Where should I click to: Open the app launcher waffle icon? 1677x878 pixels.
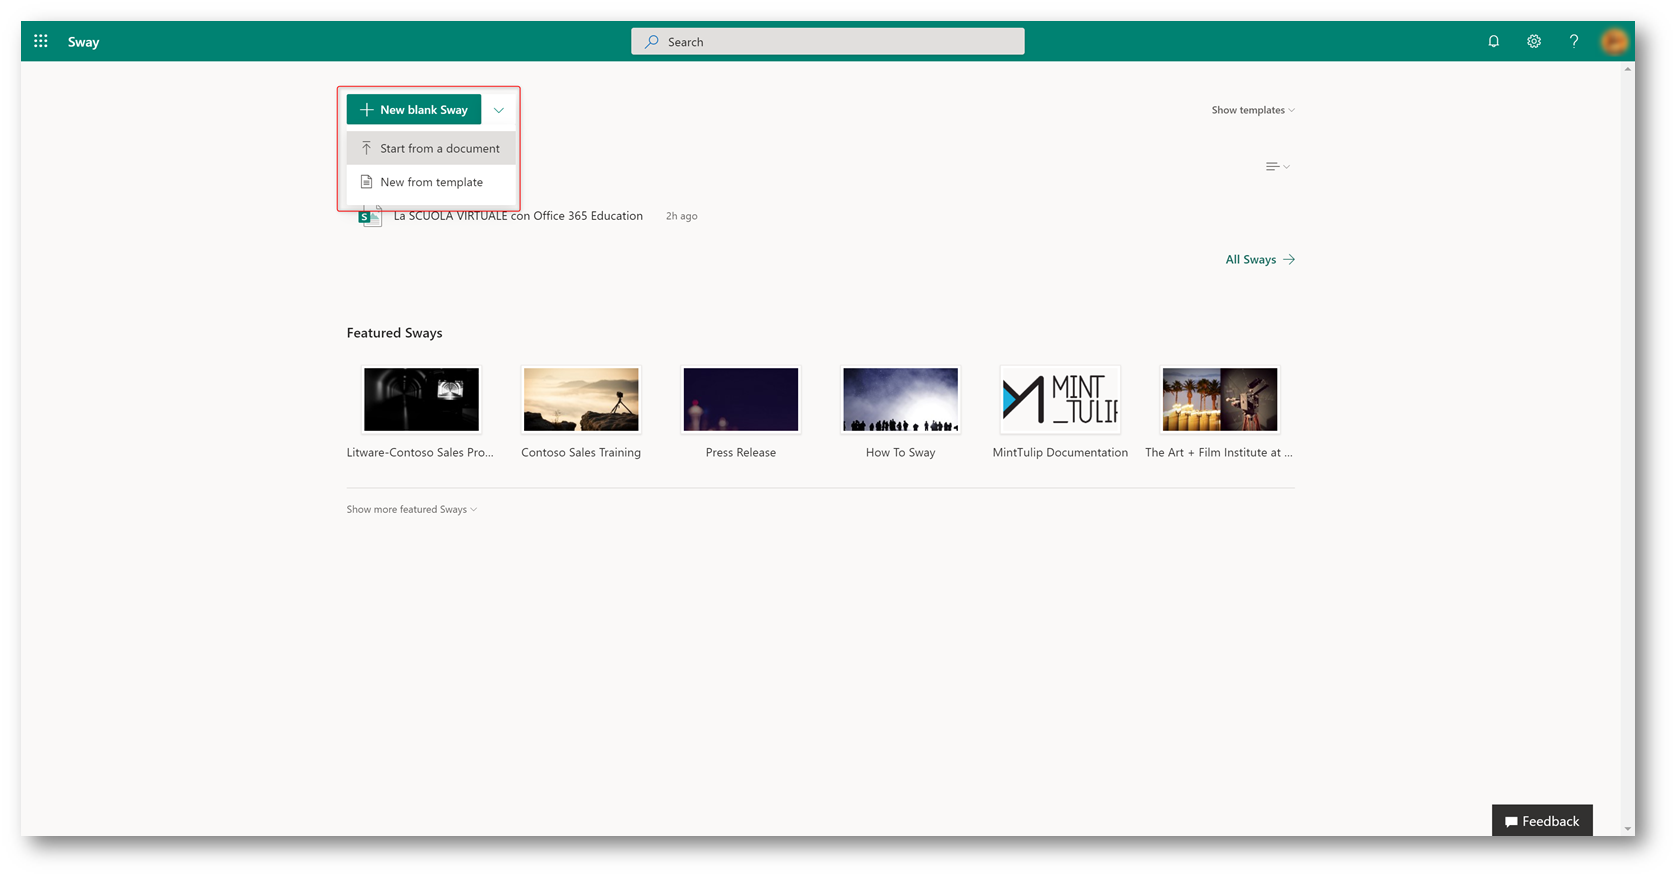click(41, 41)
